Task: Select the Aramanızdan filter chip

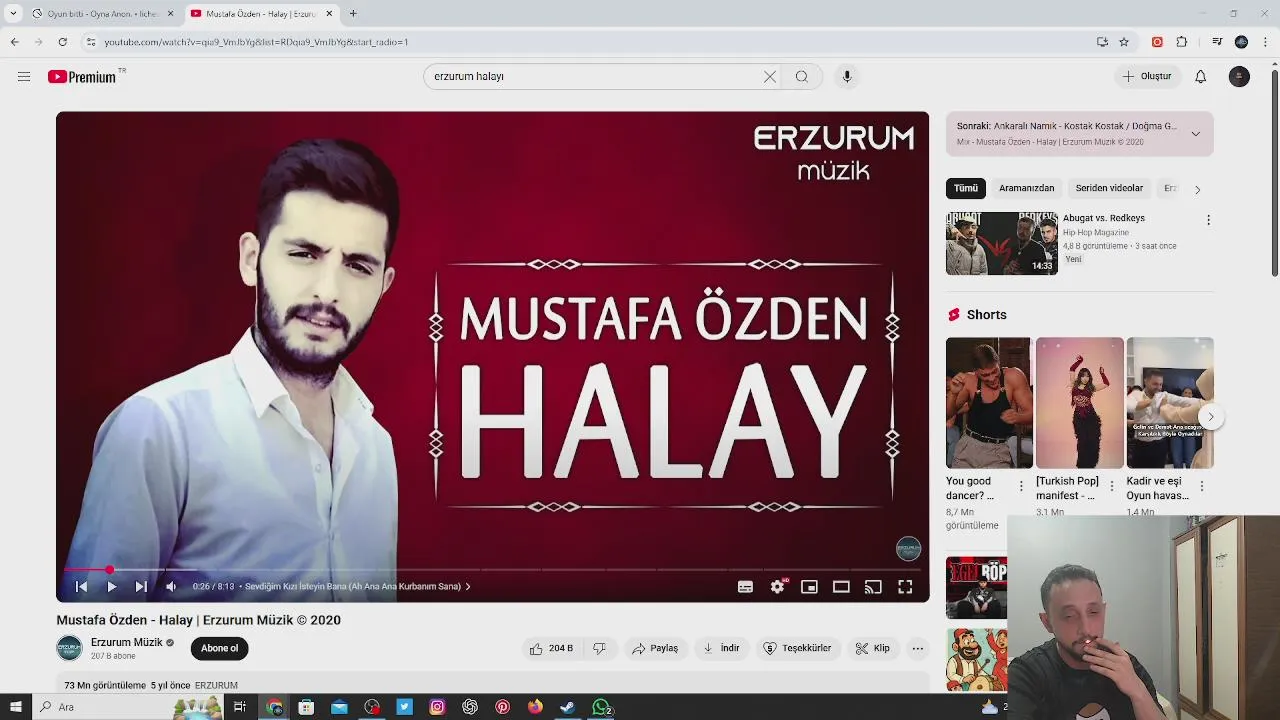Action: [1027, 188]
